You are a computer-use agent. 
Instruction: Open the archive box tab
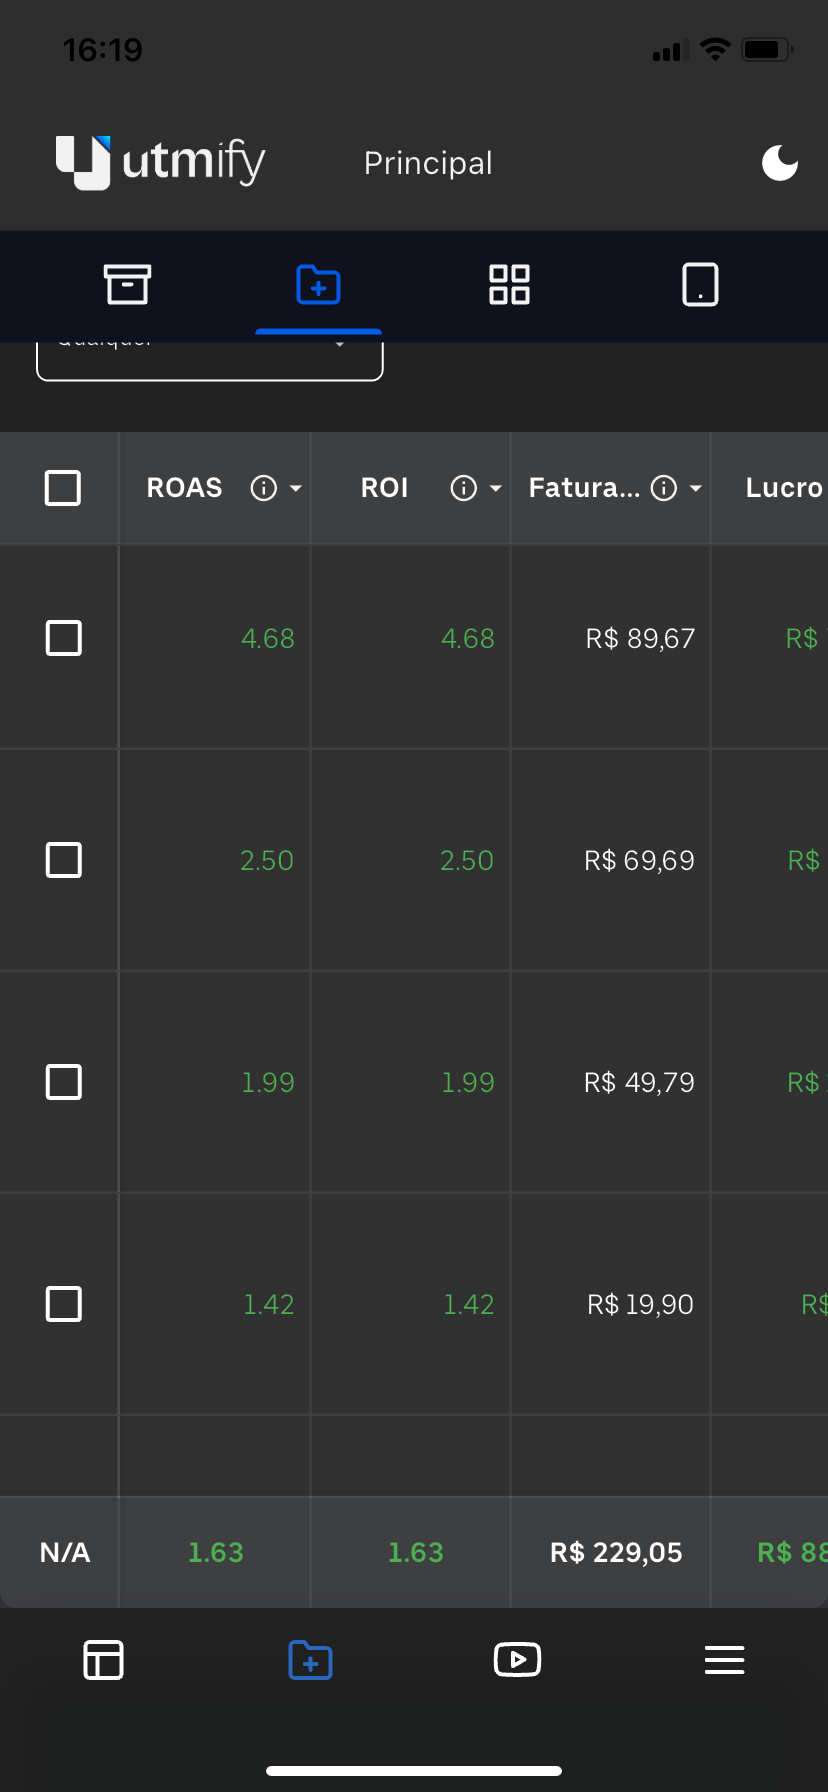click(127, 285)
